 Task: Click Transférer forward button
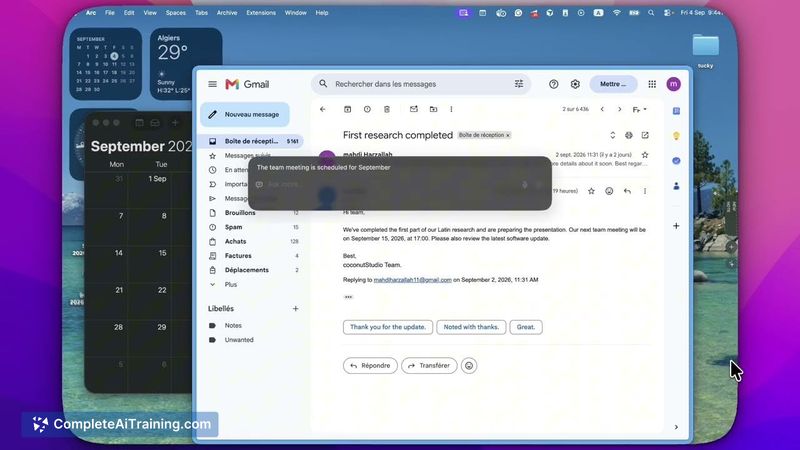tap(429, 365)
